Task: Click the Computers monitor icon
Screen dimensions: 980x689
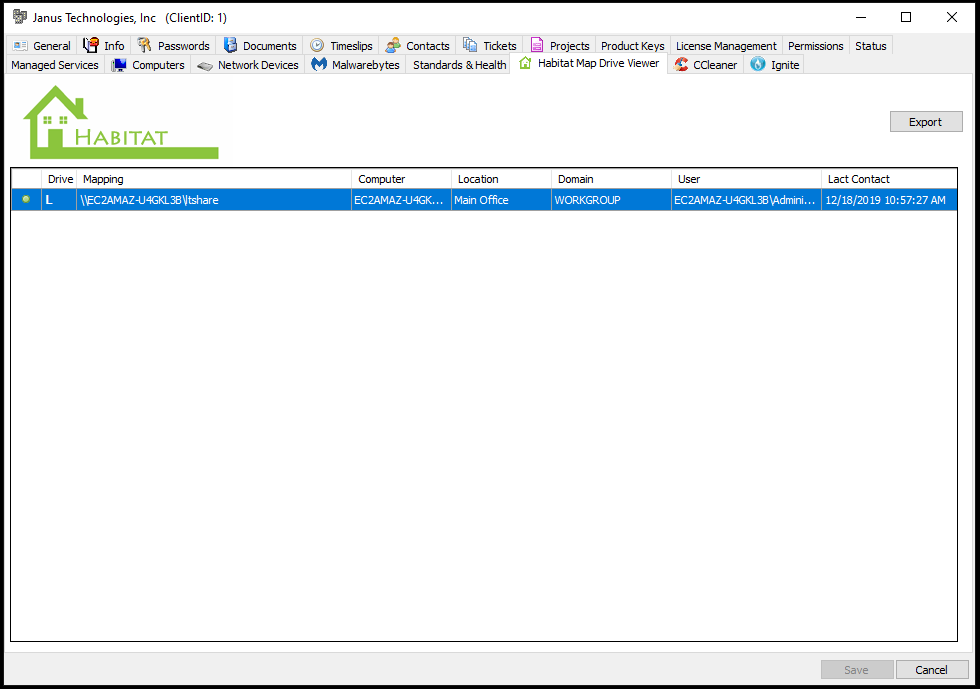Action: tap(119, 65)
